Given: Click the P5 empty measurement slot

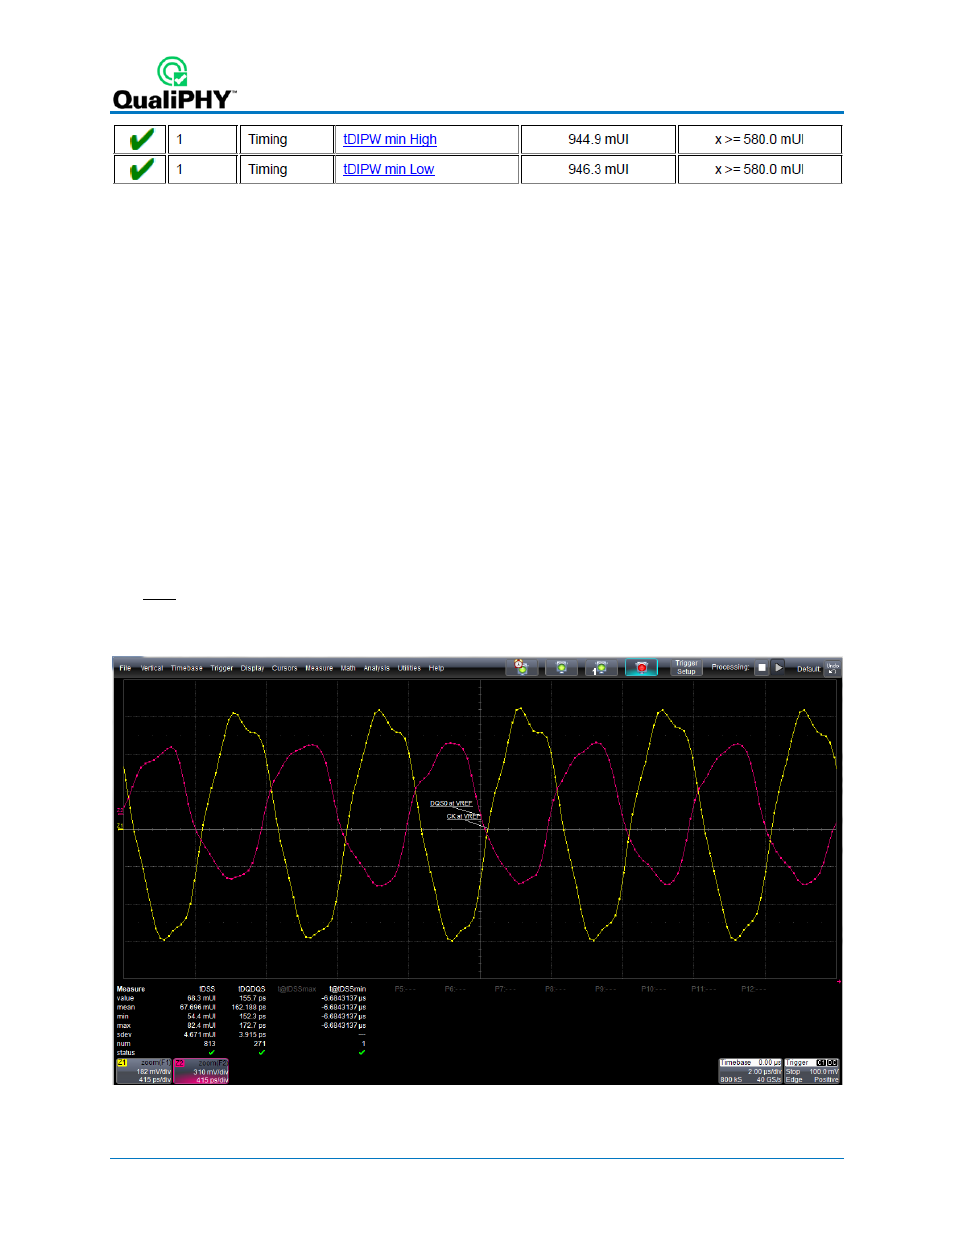Looking at the screenshot, I should pyautogui.click(x=405, y=989).
